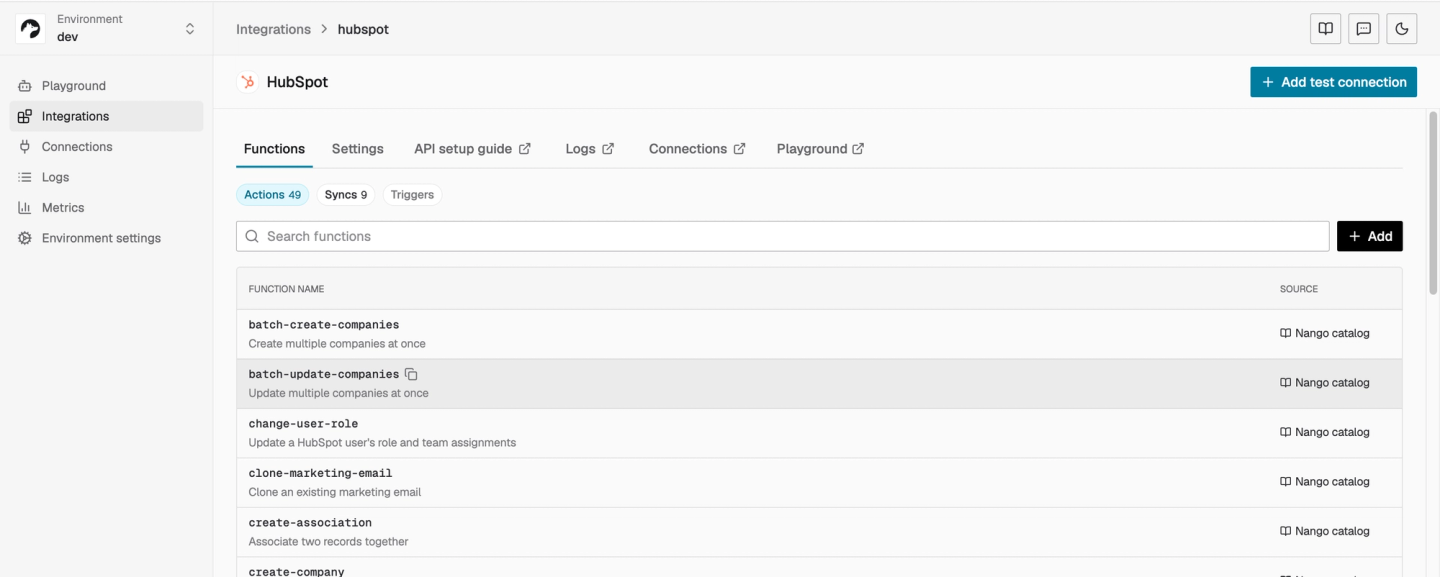Viewport: 1440px width, 577px height.
Task: Open the API setup guide tab
Action: [x=472, y=149]
